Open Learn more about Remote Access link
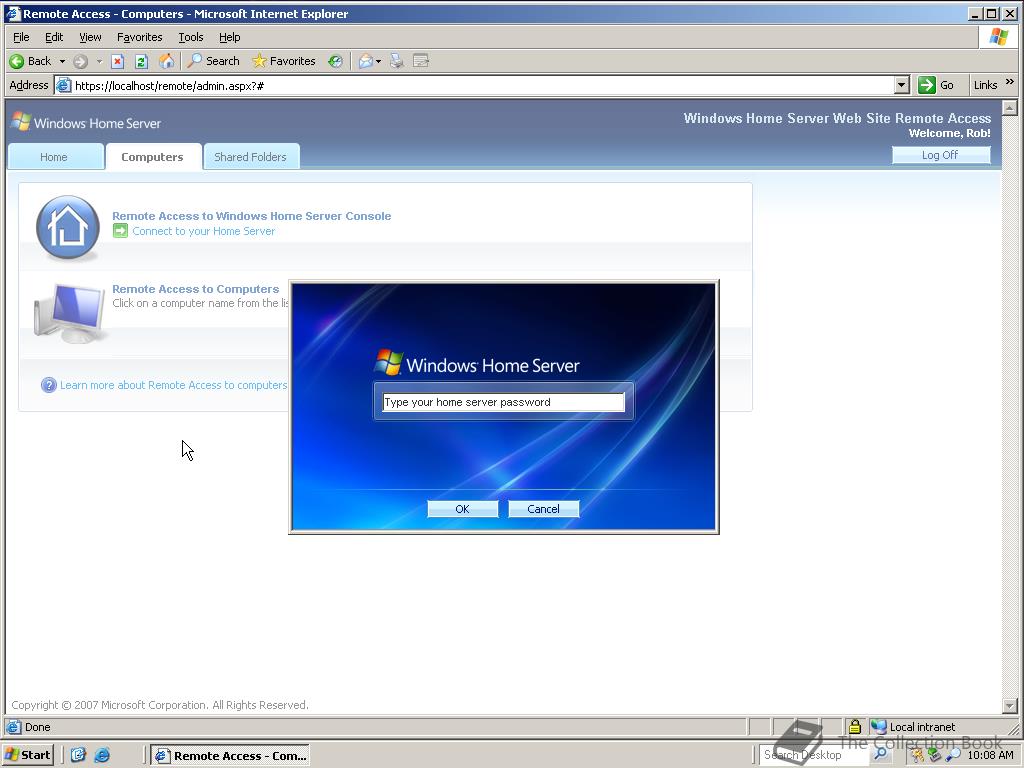The image size is (1024, 768). (174, 385)
